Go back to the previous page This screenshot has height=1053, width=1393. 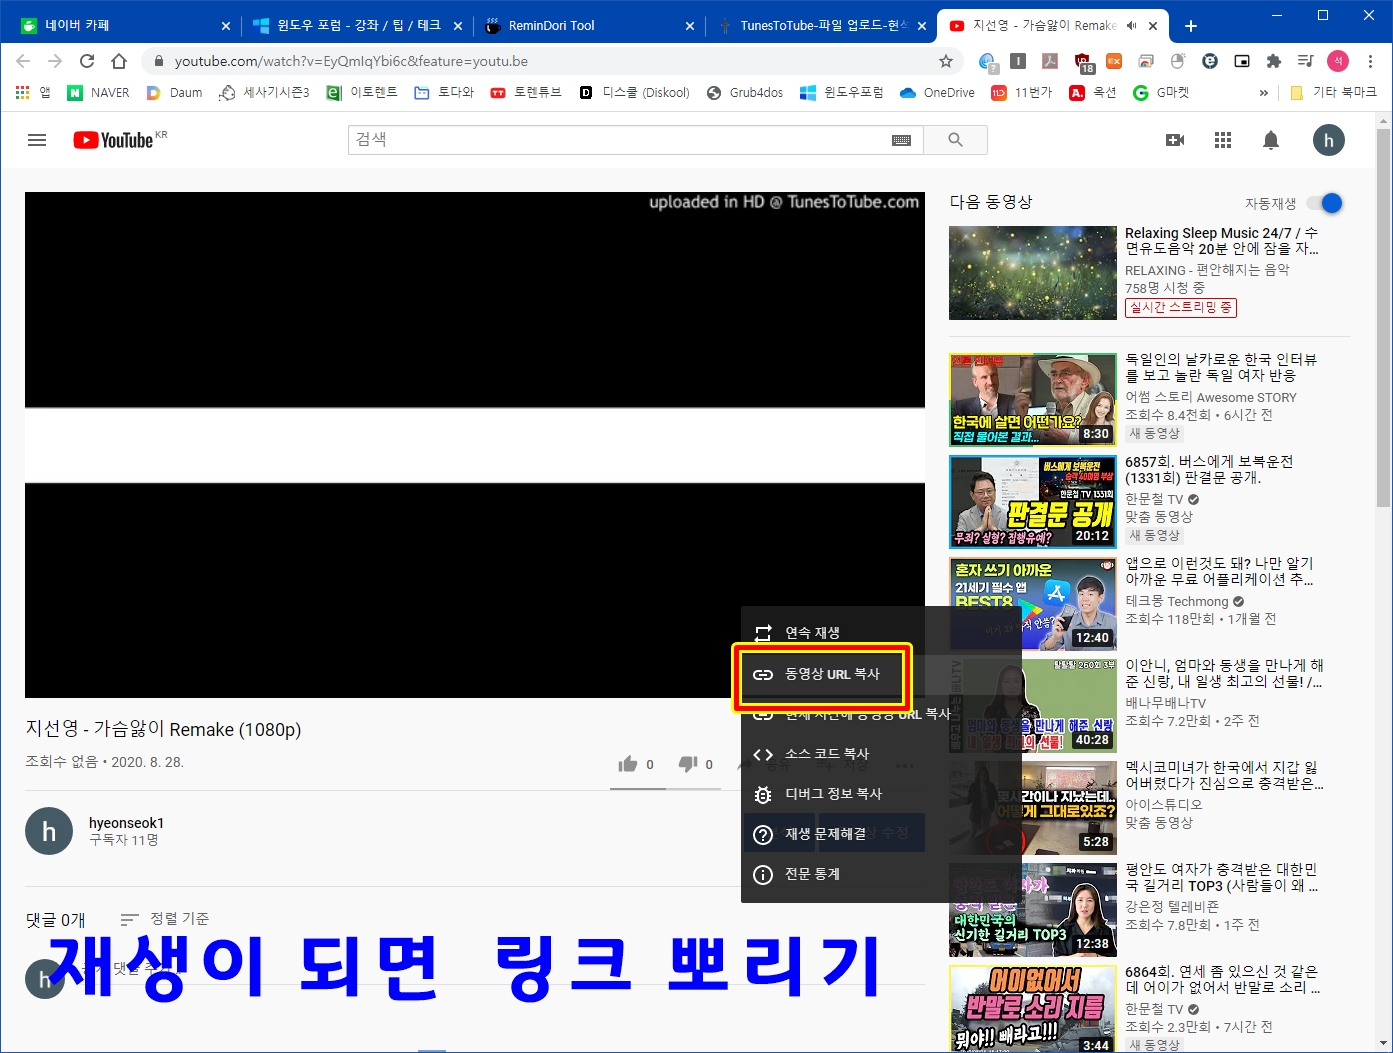point(23,61)
